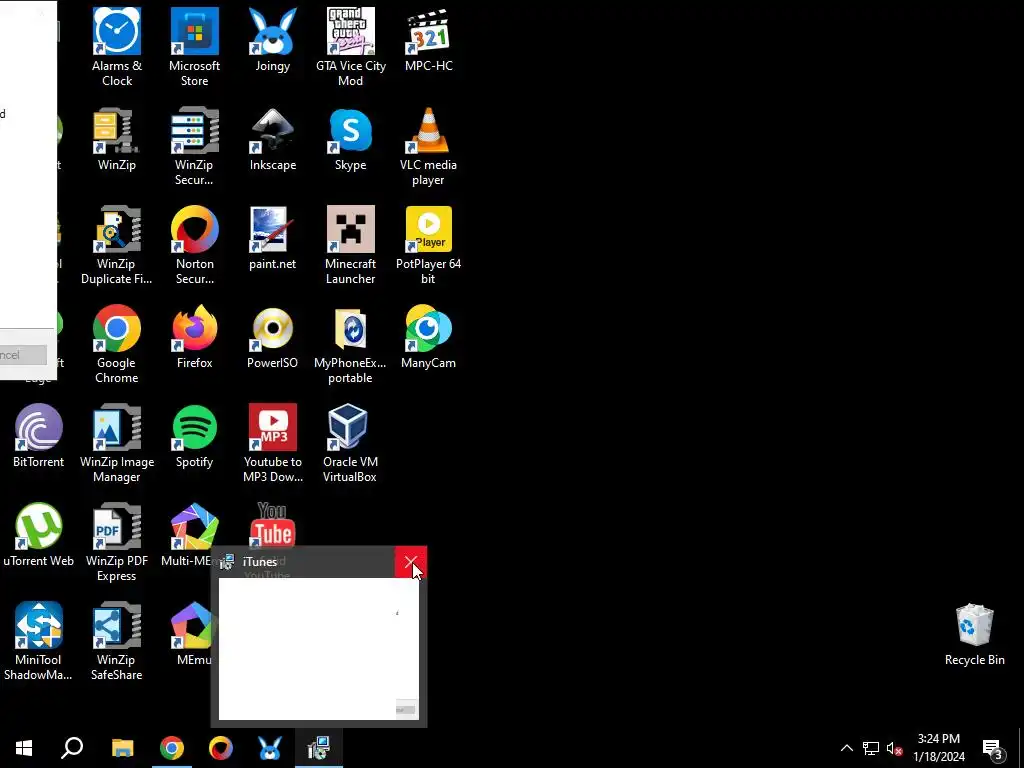Open the Microsoft Store desktop shortcut
Viewport: 1024px width, 768px height.
pyautogui.click(x=195, y=46)
